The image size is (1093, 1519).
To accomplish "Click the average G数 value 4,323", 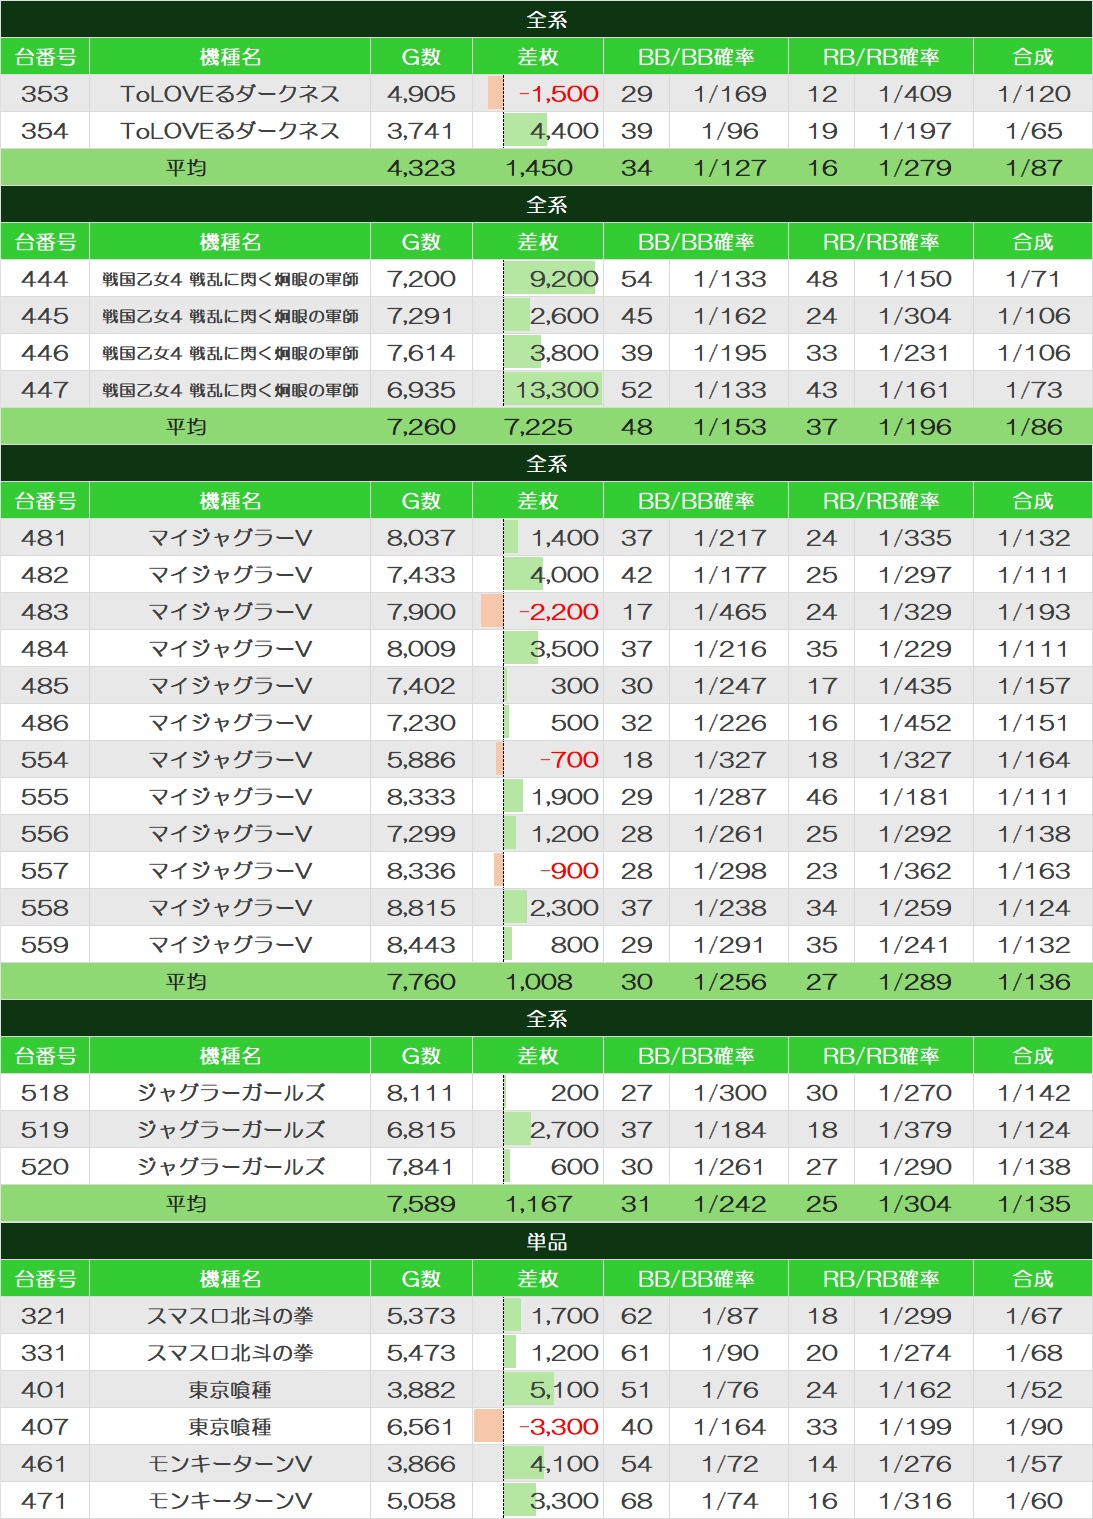I will [x=421, y=168].
